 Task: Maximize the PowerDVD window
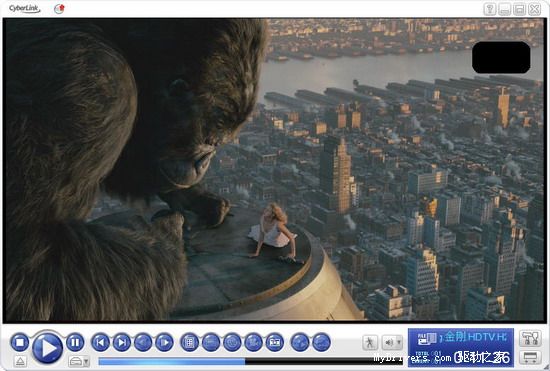[x=519, y=9]
